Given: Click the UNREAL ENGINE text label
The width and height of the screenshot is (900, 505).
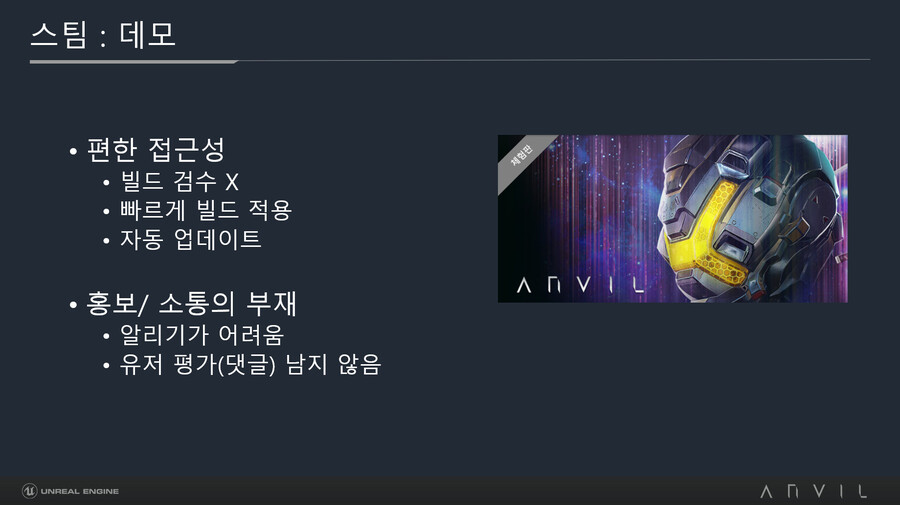Looking at the screenshot, I should click(80, 491).
